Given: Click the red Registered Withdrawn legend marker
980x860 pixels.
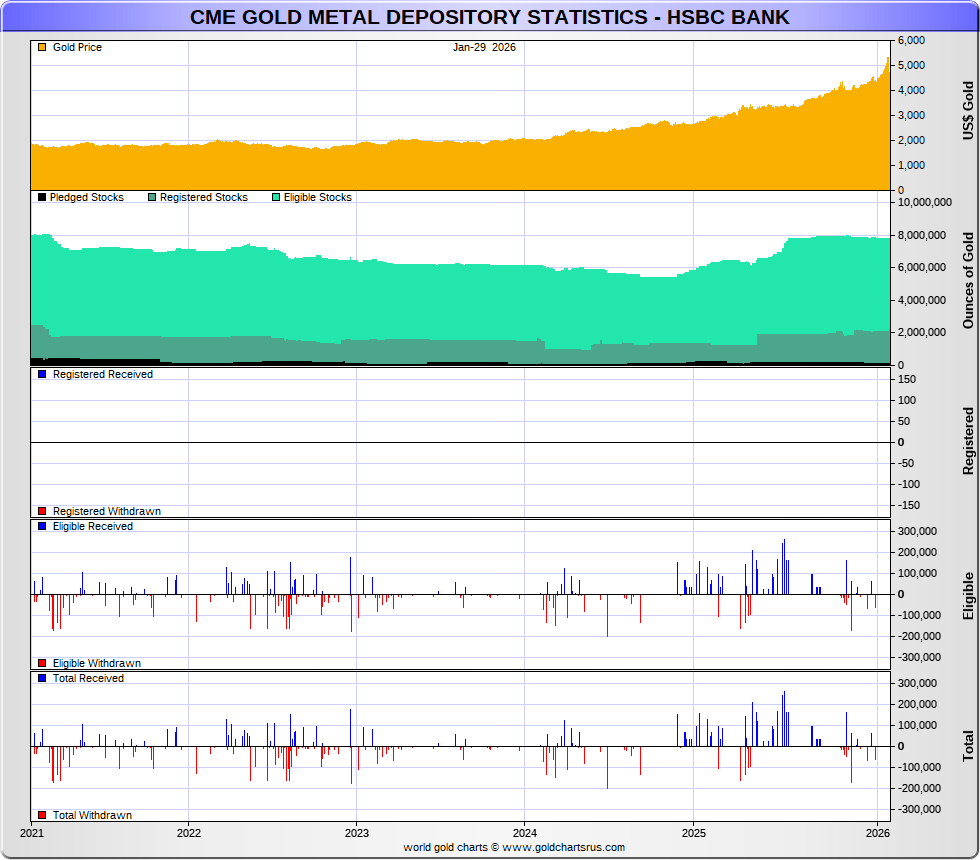Looking at the screenshot, I should click(42, 511).
